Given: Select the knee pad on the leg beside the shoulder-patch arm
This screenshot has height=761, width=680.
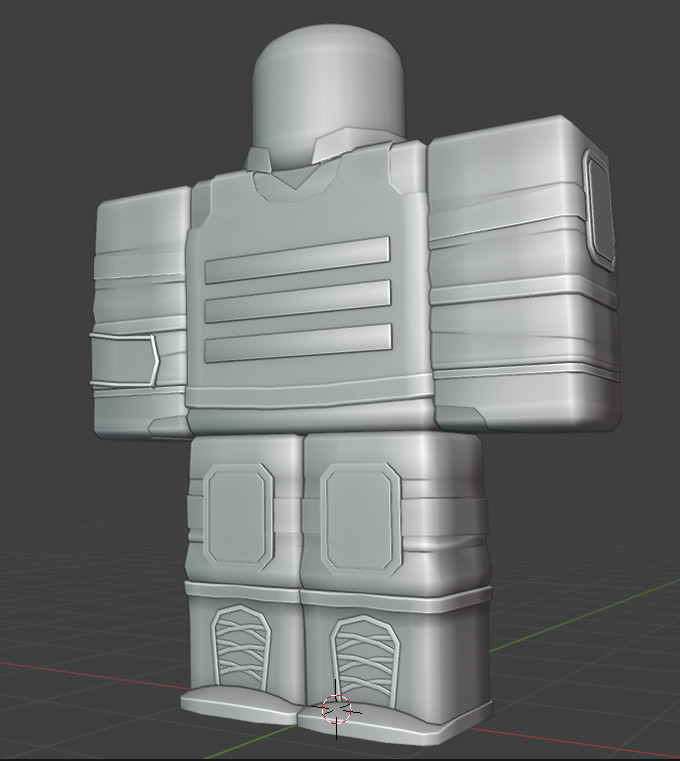Looking at the screenshot, I should (360, 519).
